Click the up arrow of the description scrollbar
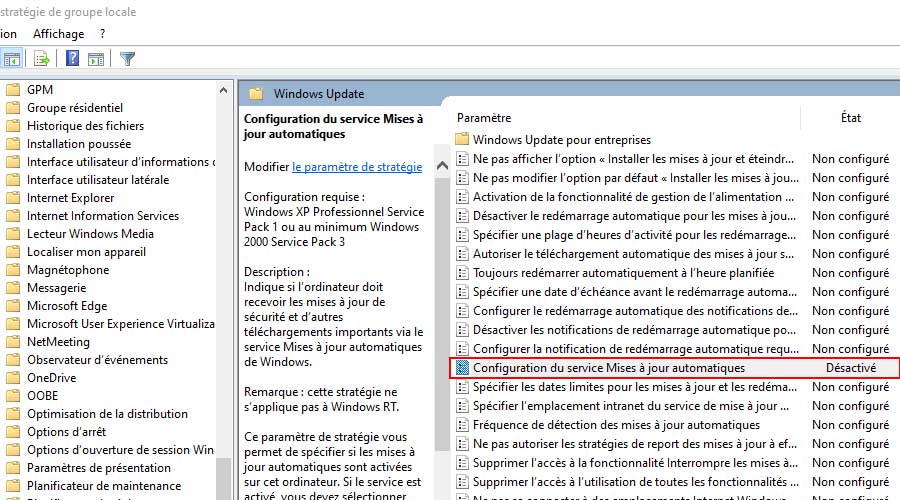The image size is (900, 500). [442, 166]
